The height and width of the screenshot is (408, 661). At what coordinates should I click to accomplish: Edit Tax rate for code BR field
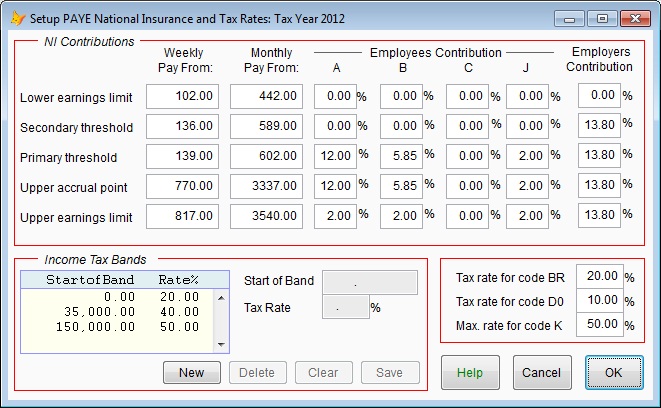[x=599, y=276]
